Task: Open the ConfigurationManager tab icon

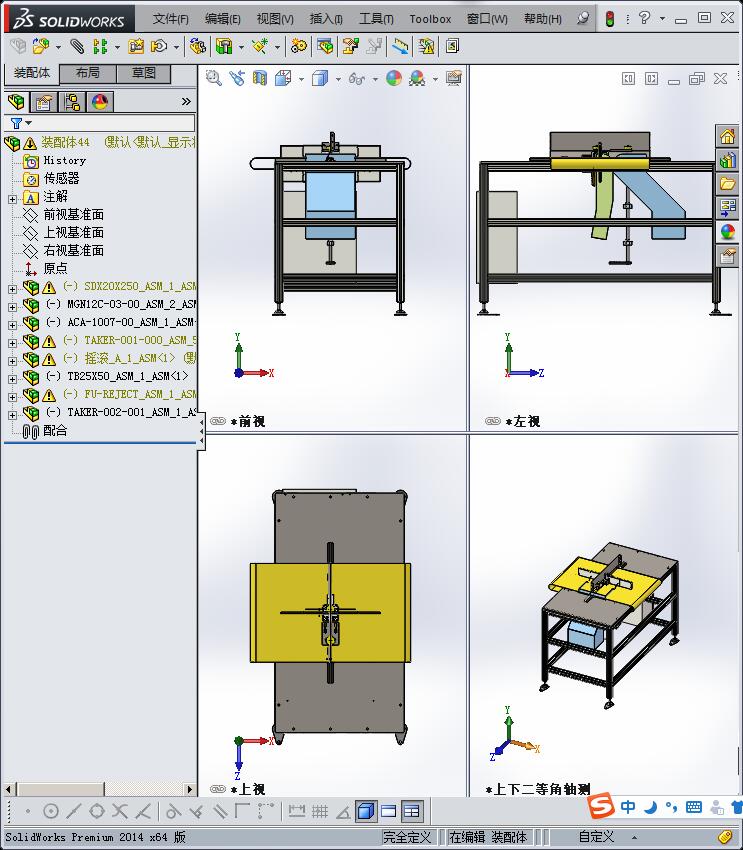Action: click(72, 102)
